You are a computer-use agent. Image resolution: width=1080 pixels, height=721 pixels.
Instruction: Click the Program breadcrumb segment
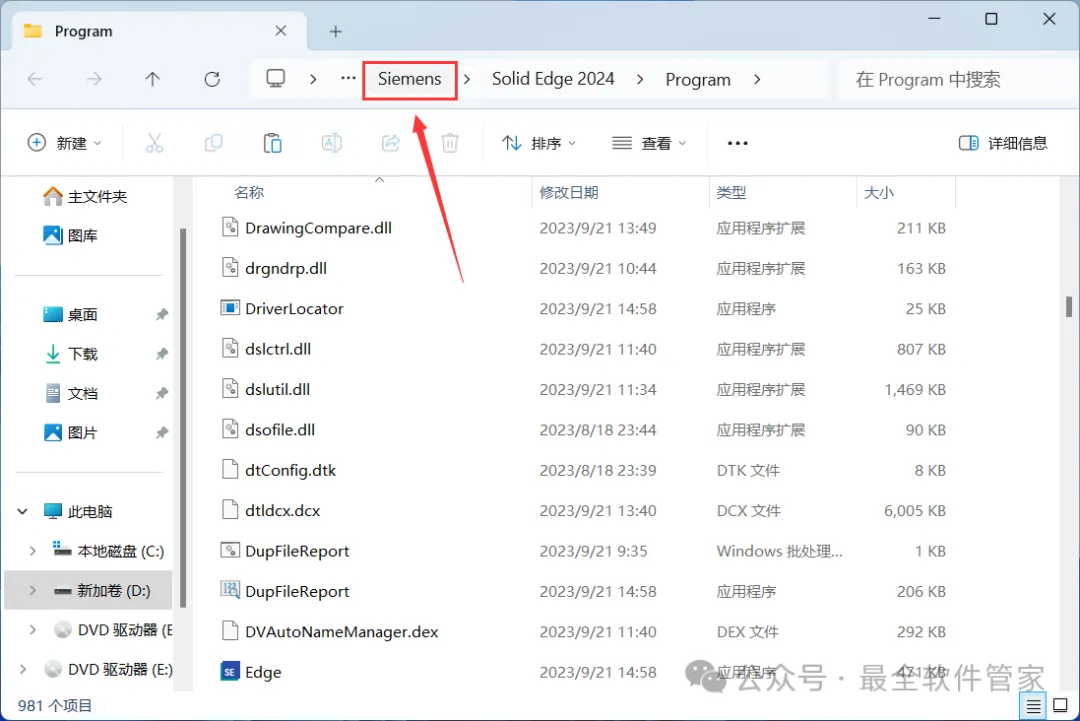698,80
